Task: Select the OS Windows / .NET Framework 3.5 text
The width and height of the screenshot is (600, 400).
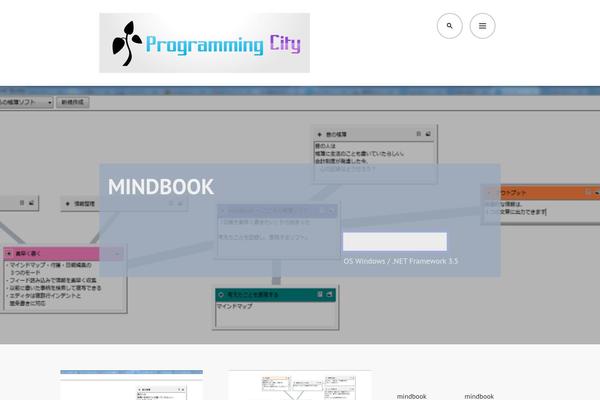Action: (x=401, y=261)
